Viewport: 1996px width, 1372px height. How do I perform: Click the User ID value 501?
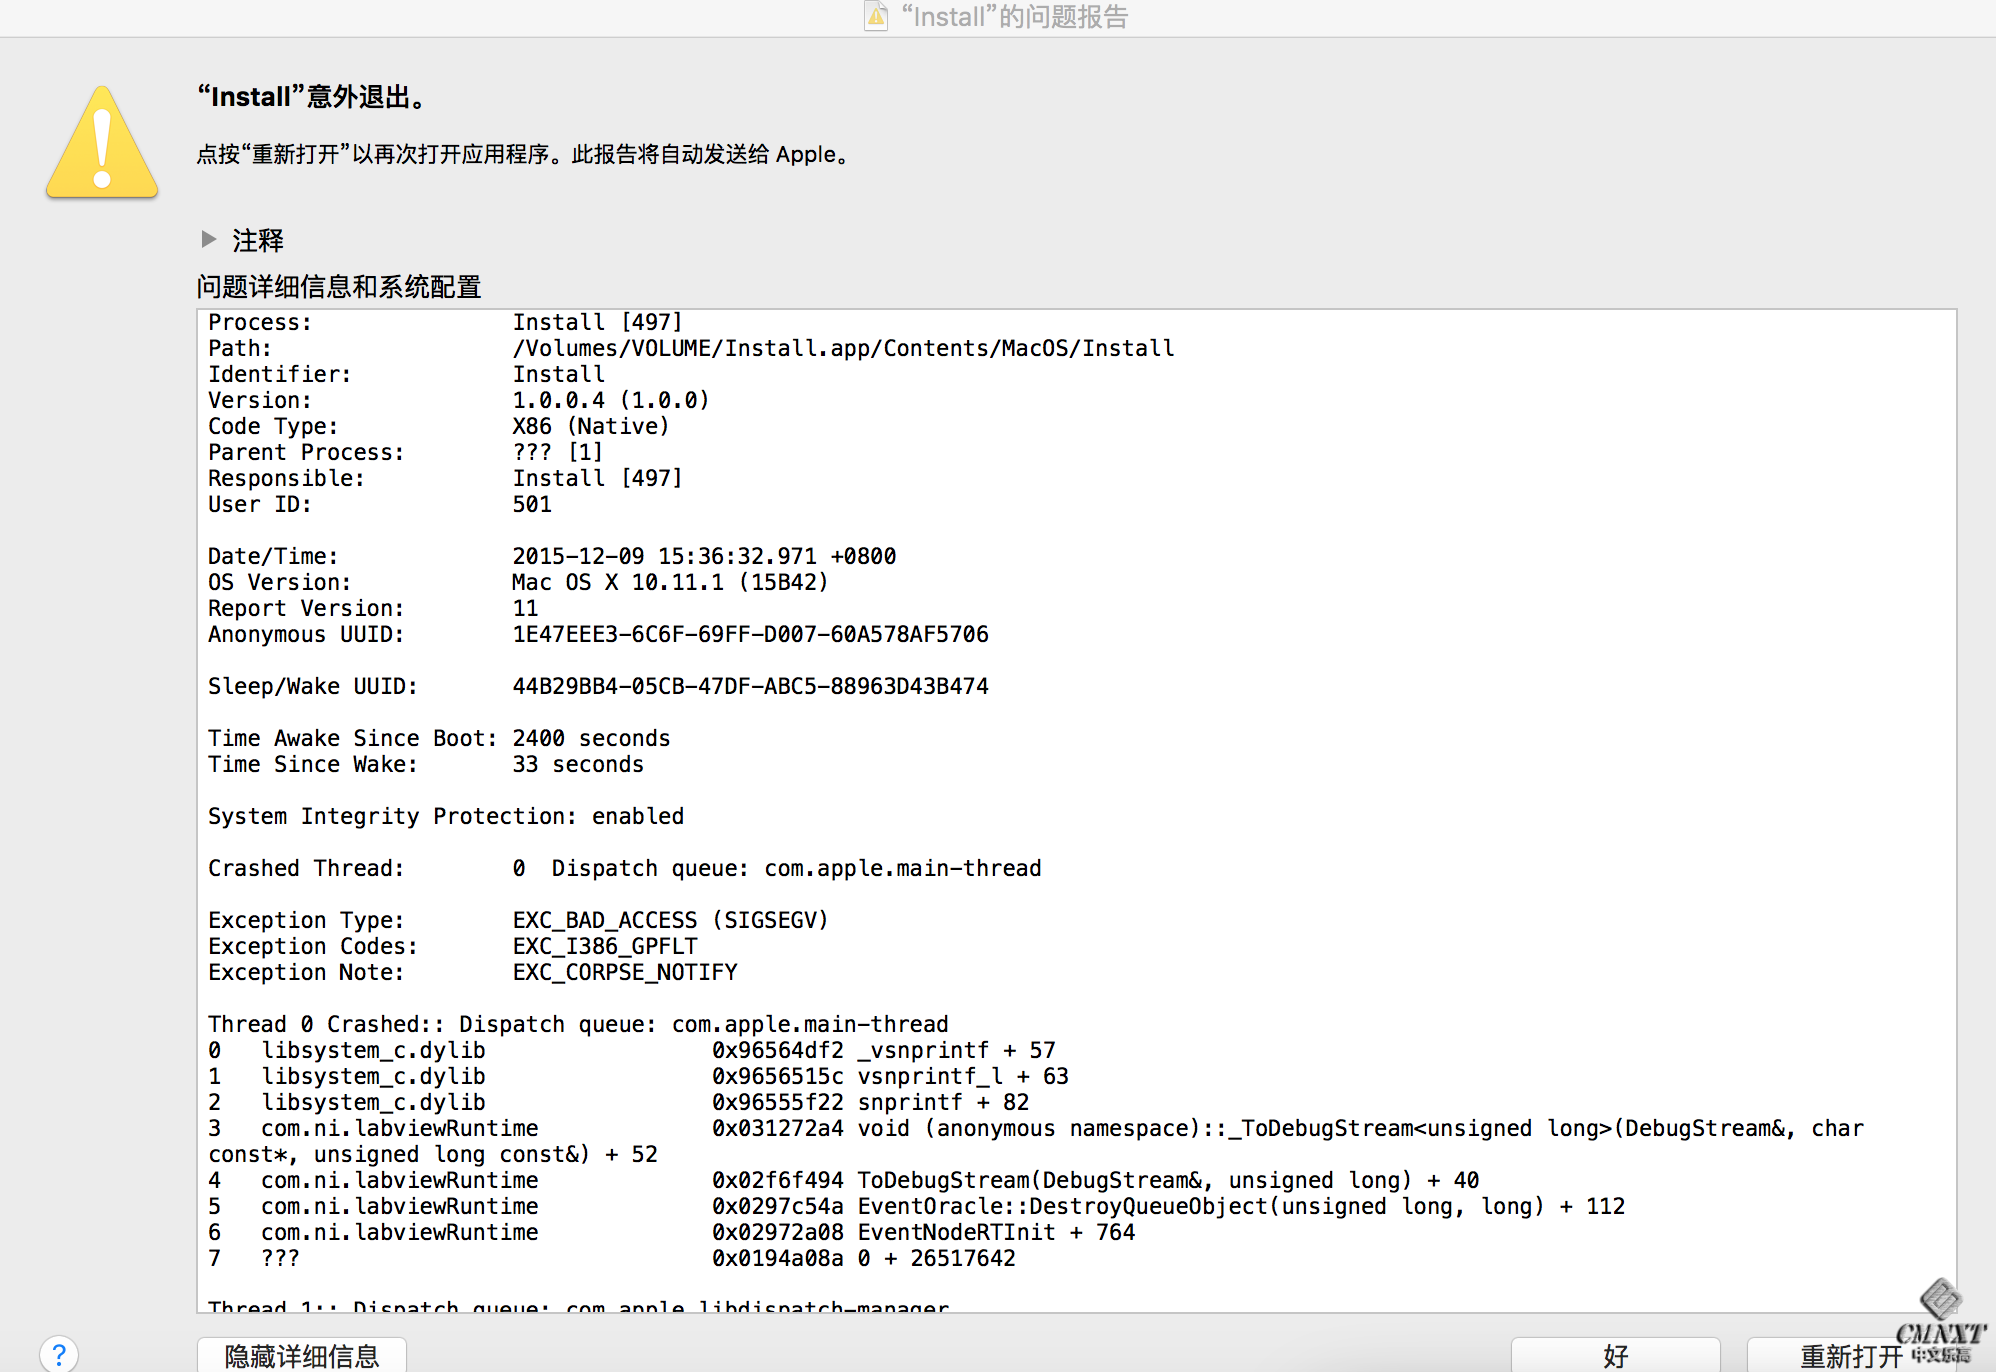532,504
